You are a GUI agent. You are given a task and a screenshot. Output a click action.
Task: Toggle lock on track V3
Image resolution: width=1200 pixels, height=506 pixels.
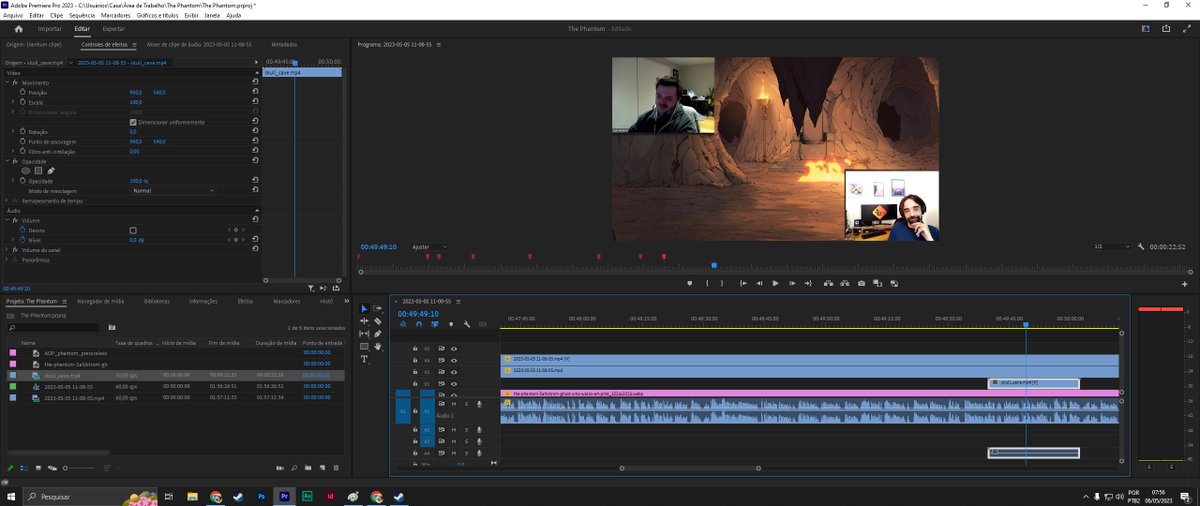(415, 371)
